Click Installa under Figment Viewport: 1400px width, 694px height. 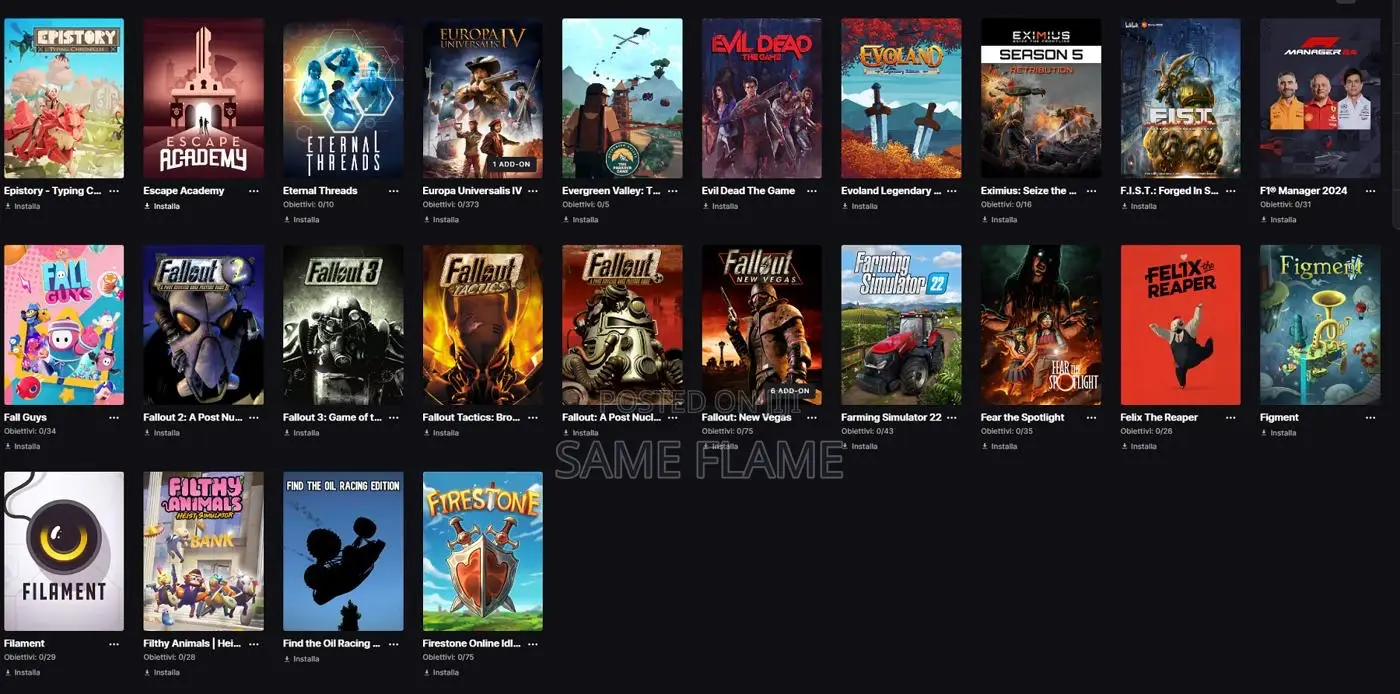coord(1279,434)
